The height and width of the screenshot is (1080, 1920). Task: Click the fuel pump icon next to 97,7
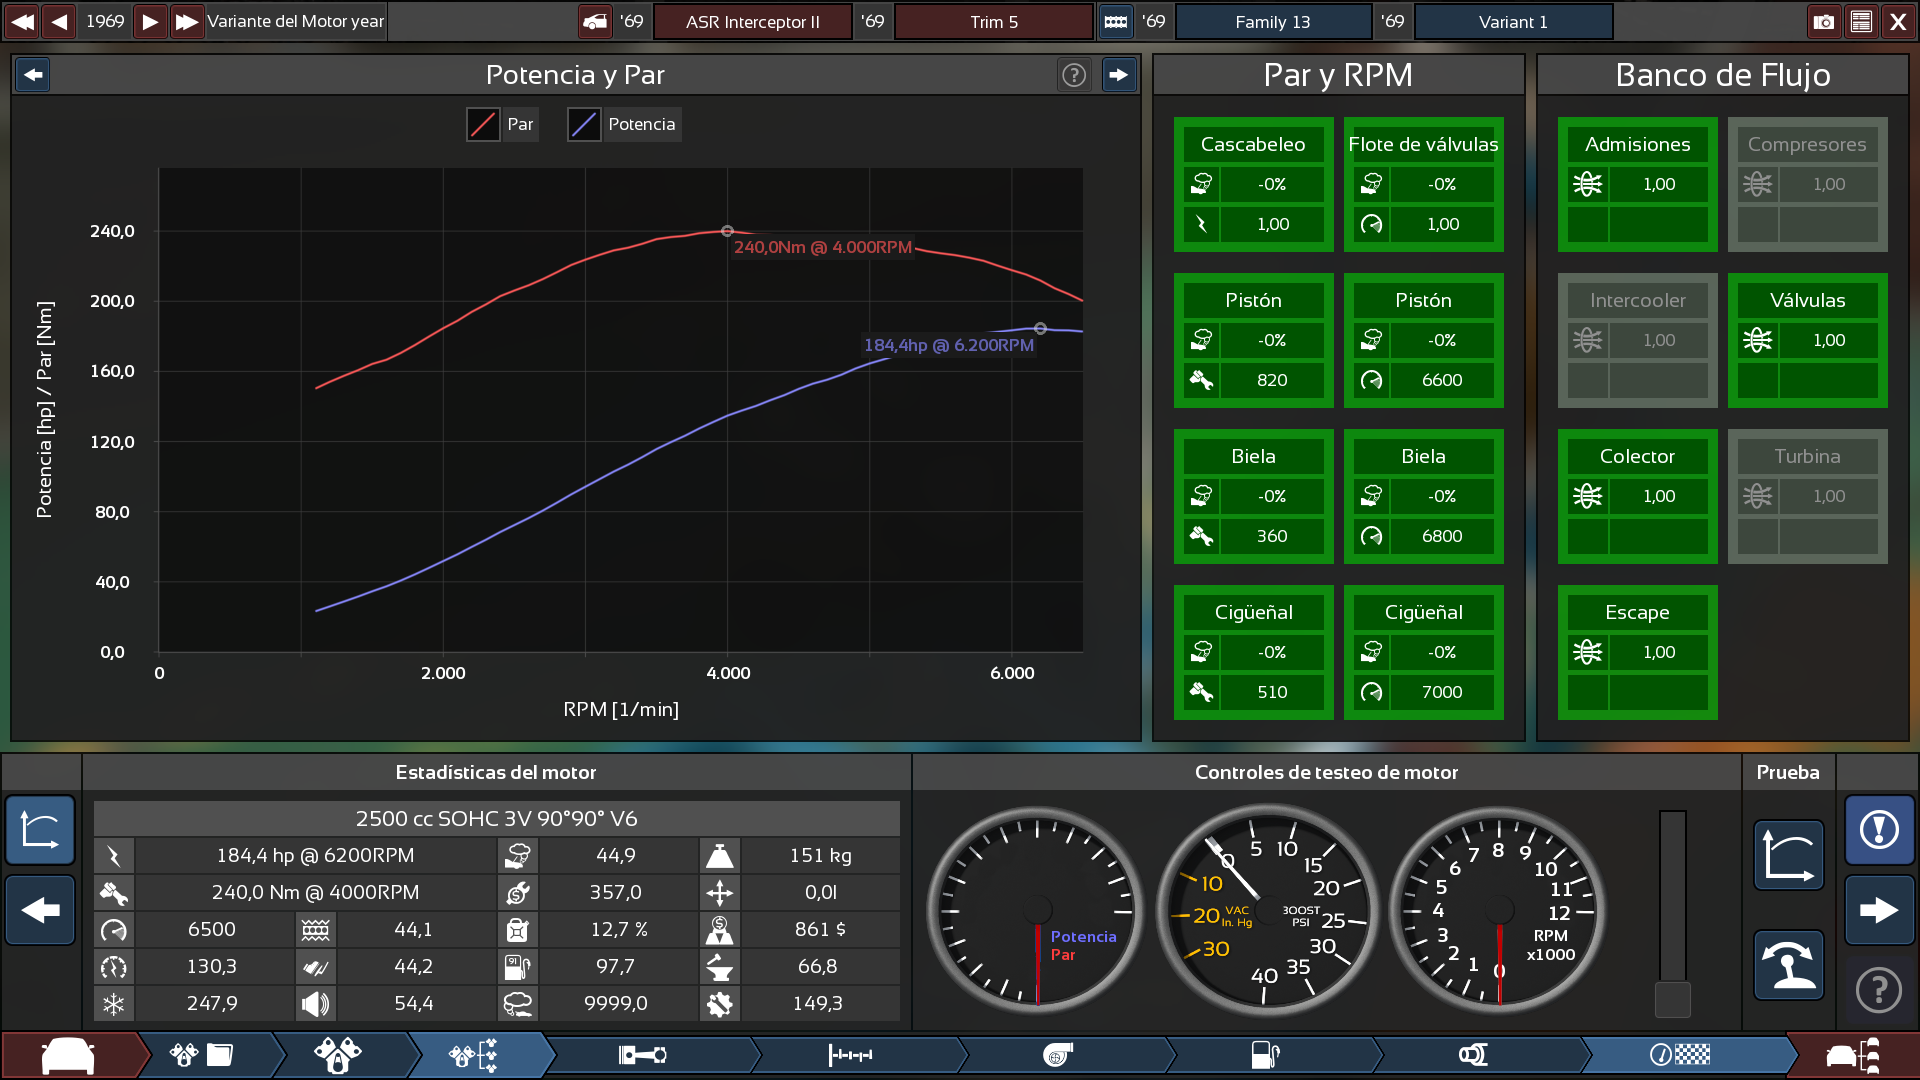pos(517,967)
